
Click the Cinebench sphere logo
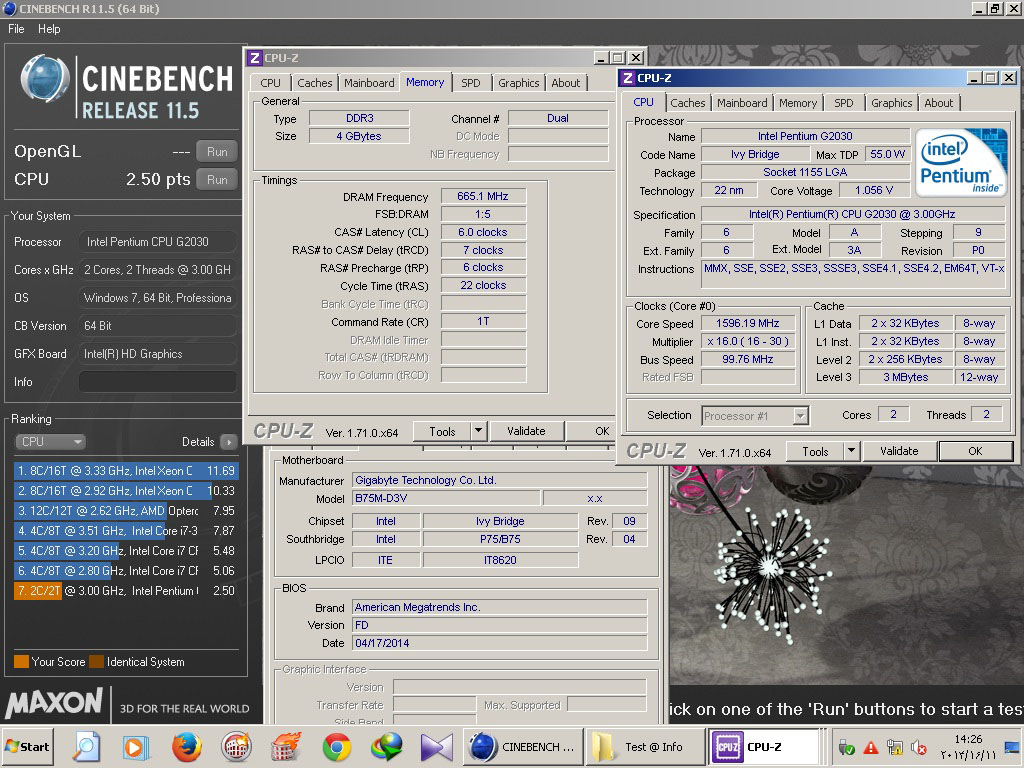(x=45, y=79)
